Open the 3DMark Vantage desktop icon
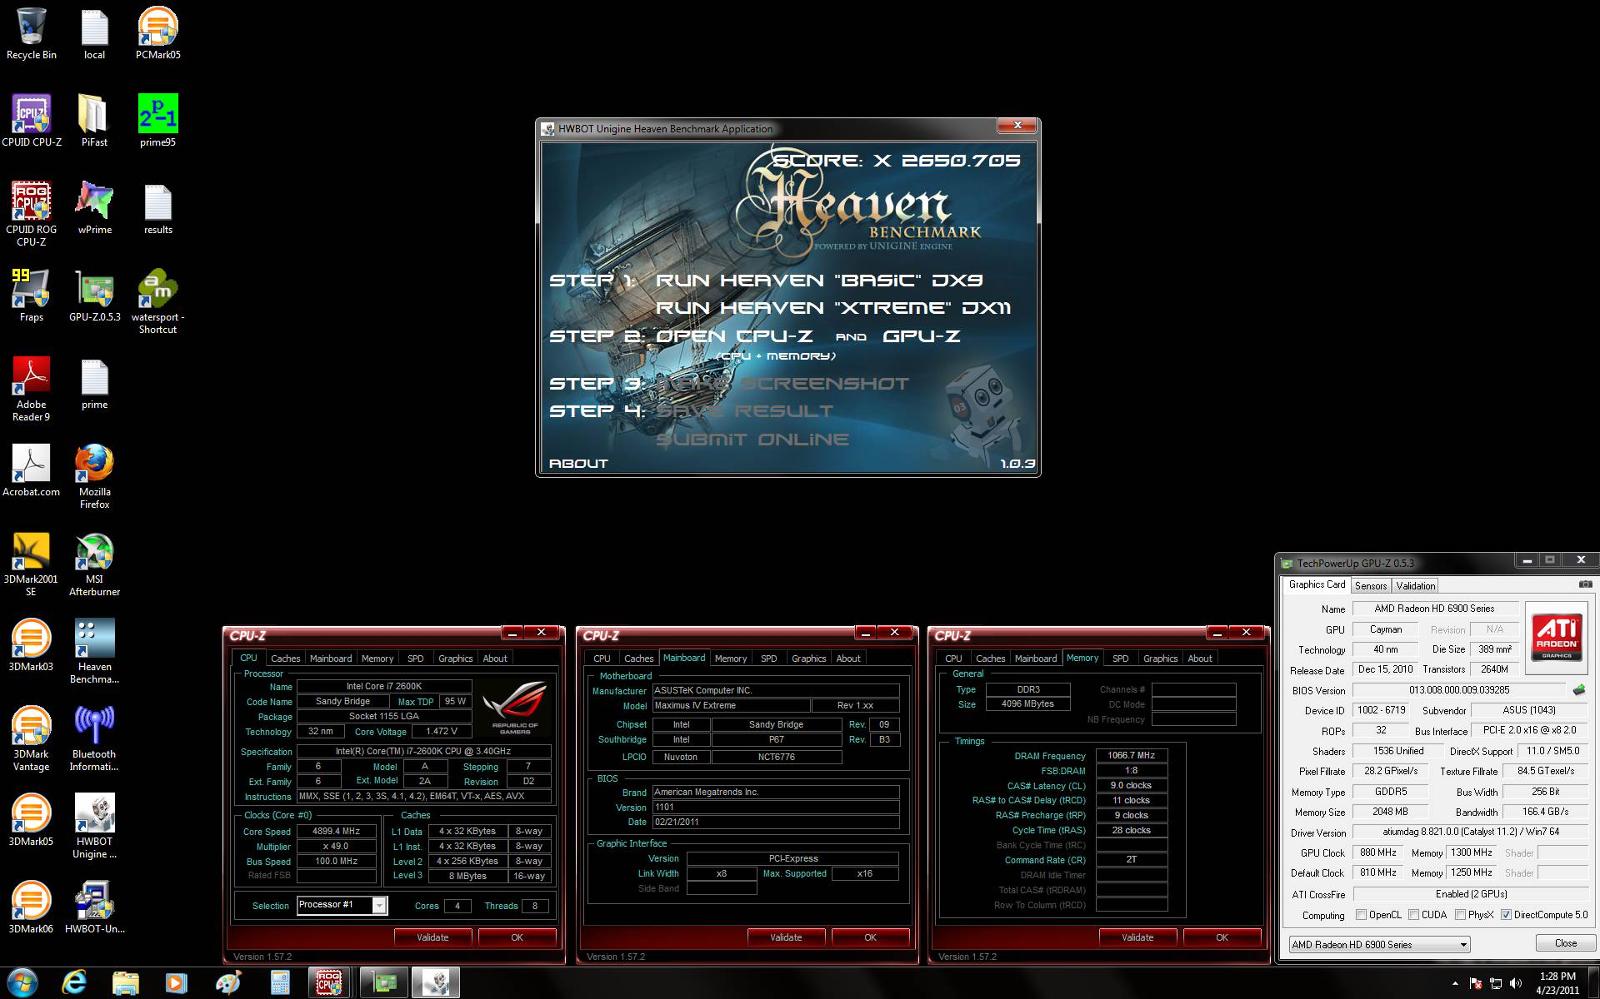The image size is (1600, 999). (x=31, y=738)
